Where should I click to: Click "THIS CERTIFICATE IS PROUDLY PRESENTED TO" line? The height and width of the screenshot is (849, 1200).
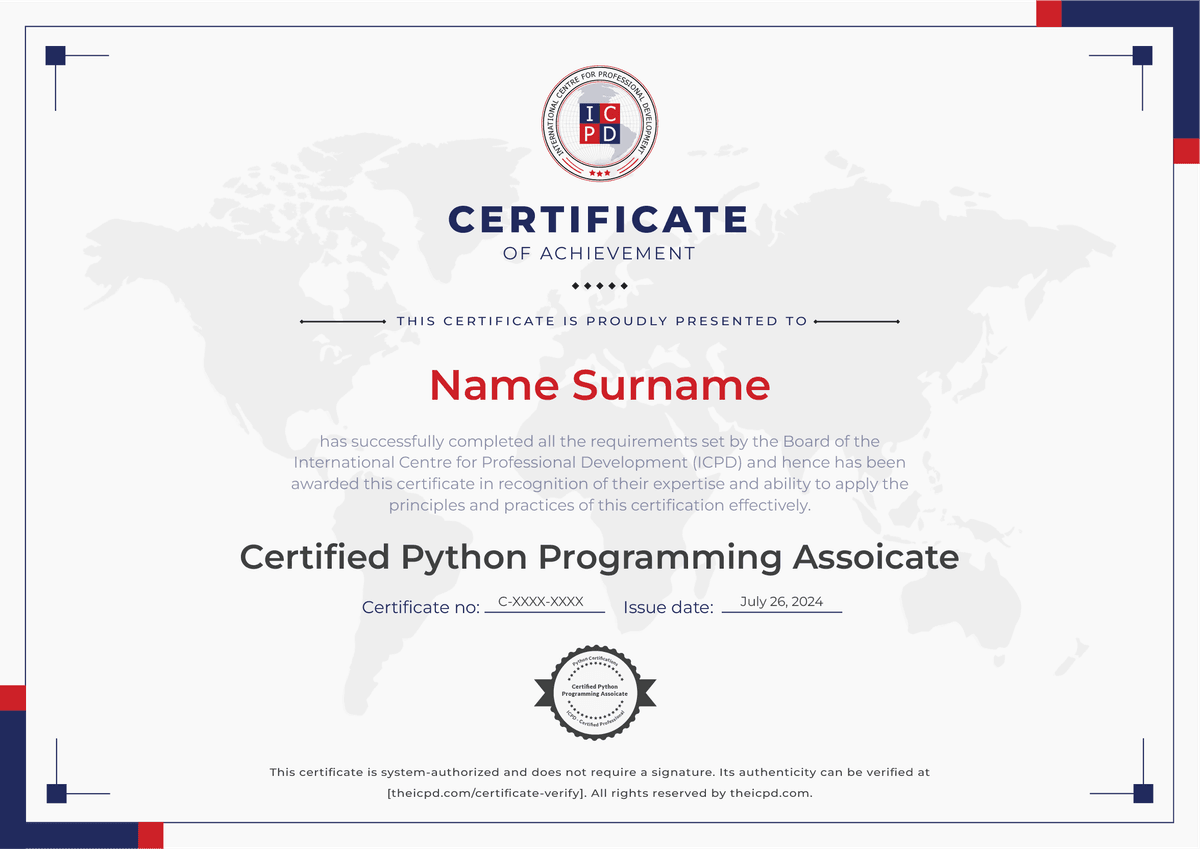click(x=601, y=321)
